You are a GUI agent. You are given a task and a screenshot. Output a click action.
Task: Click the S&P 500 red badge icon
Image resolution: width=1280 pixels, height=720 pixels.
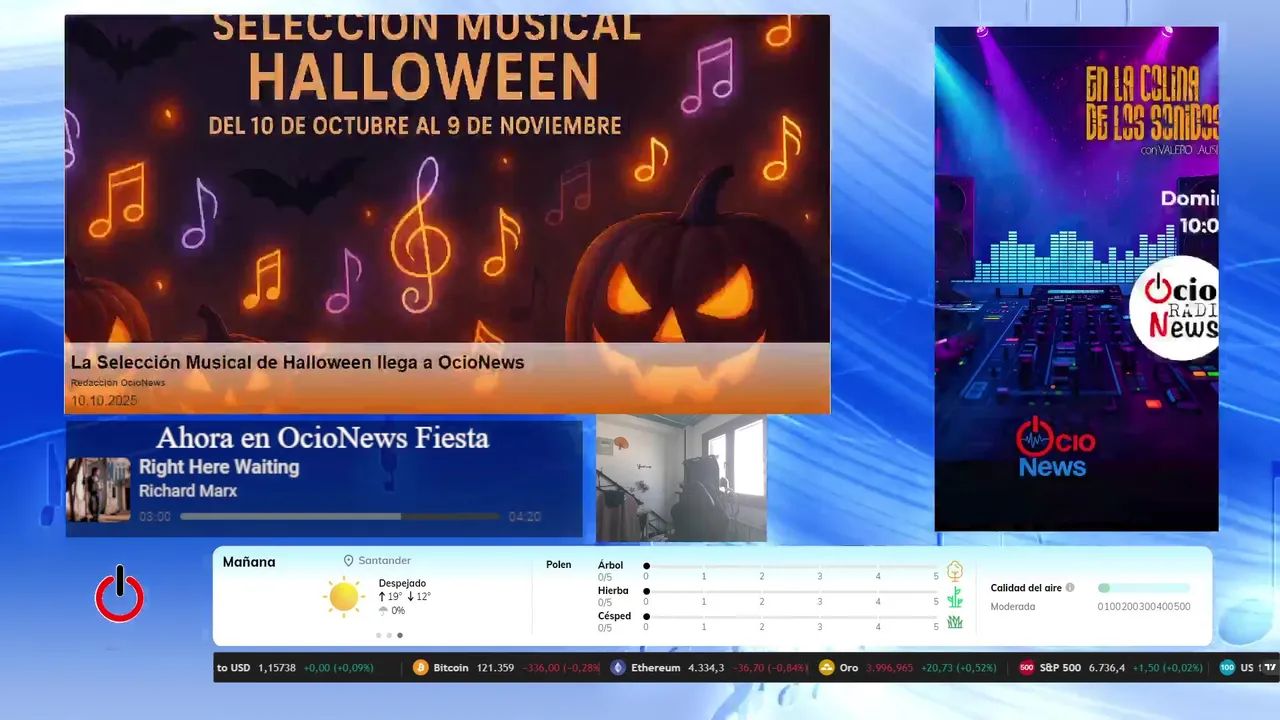(x=1026, y=668)
